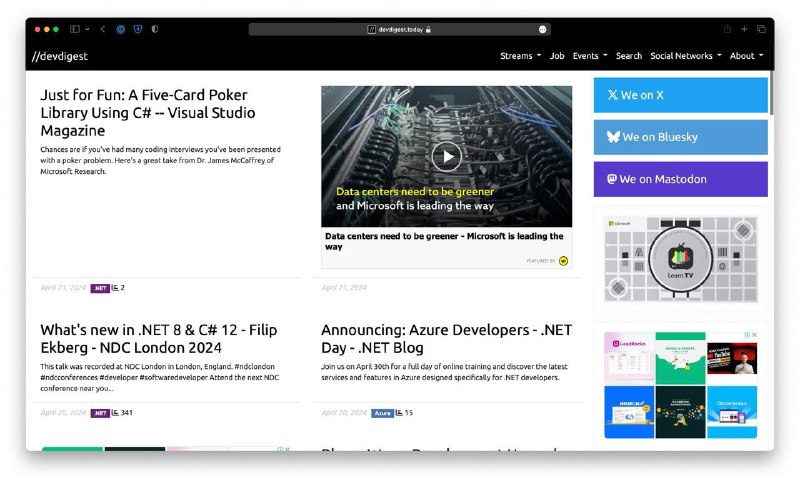Click the vote counter showing 2

[118, 288]
